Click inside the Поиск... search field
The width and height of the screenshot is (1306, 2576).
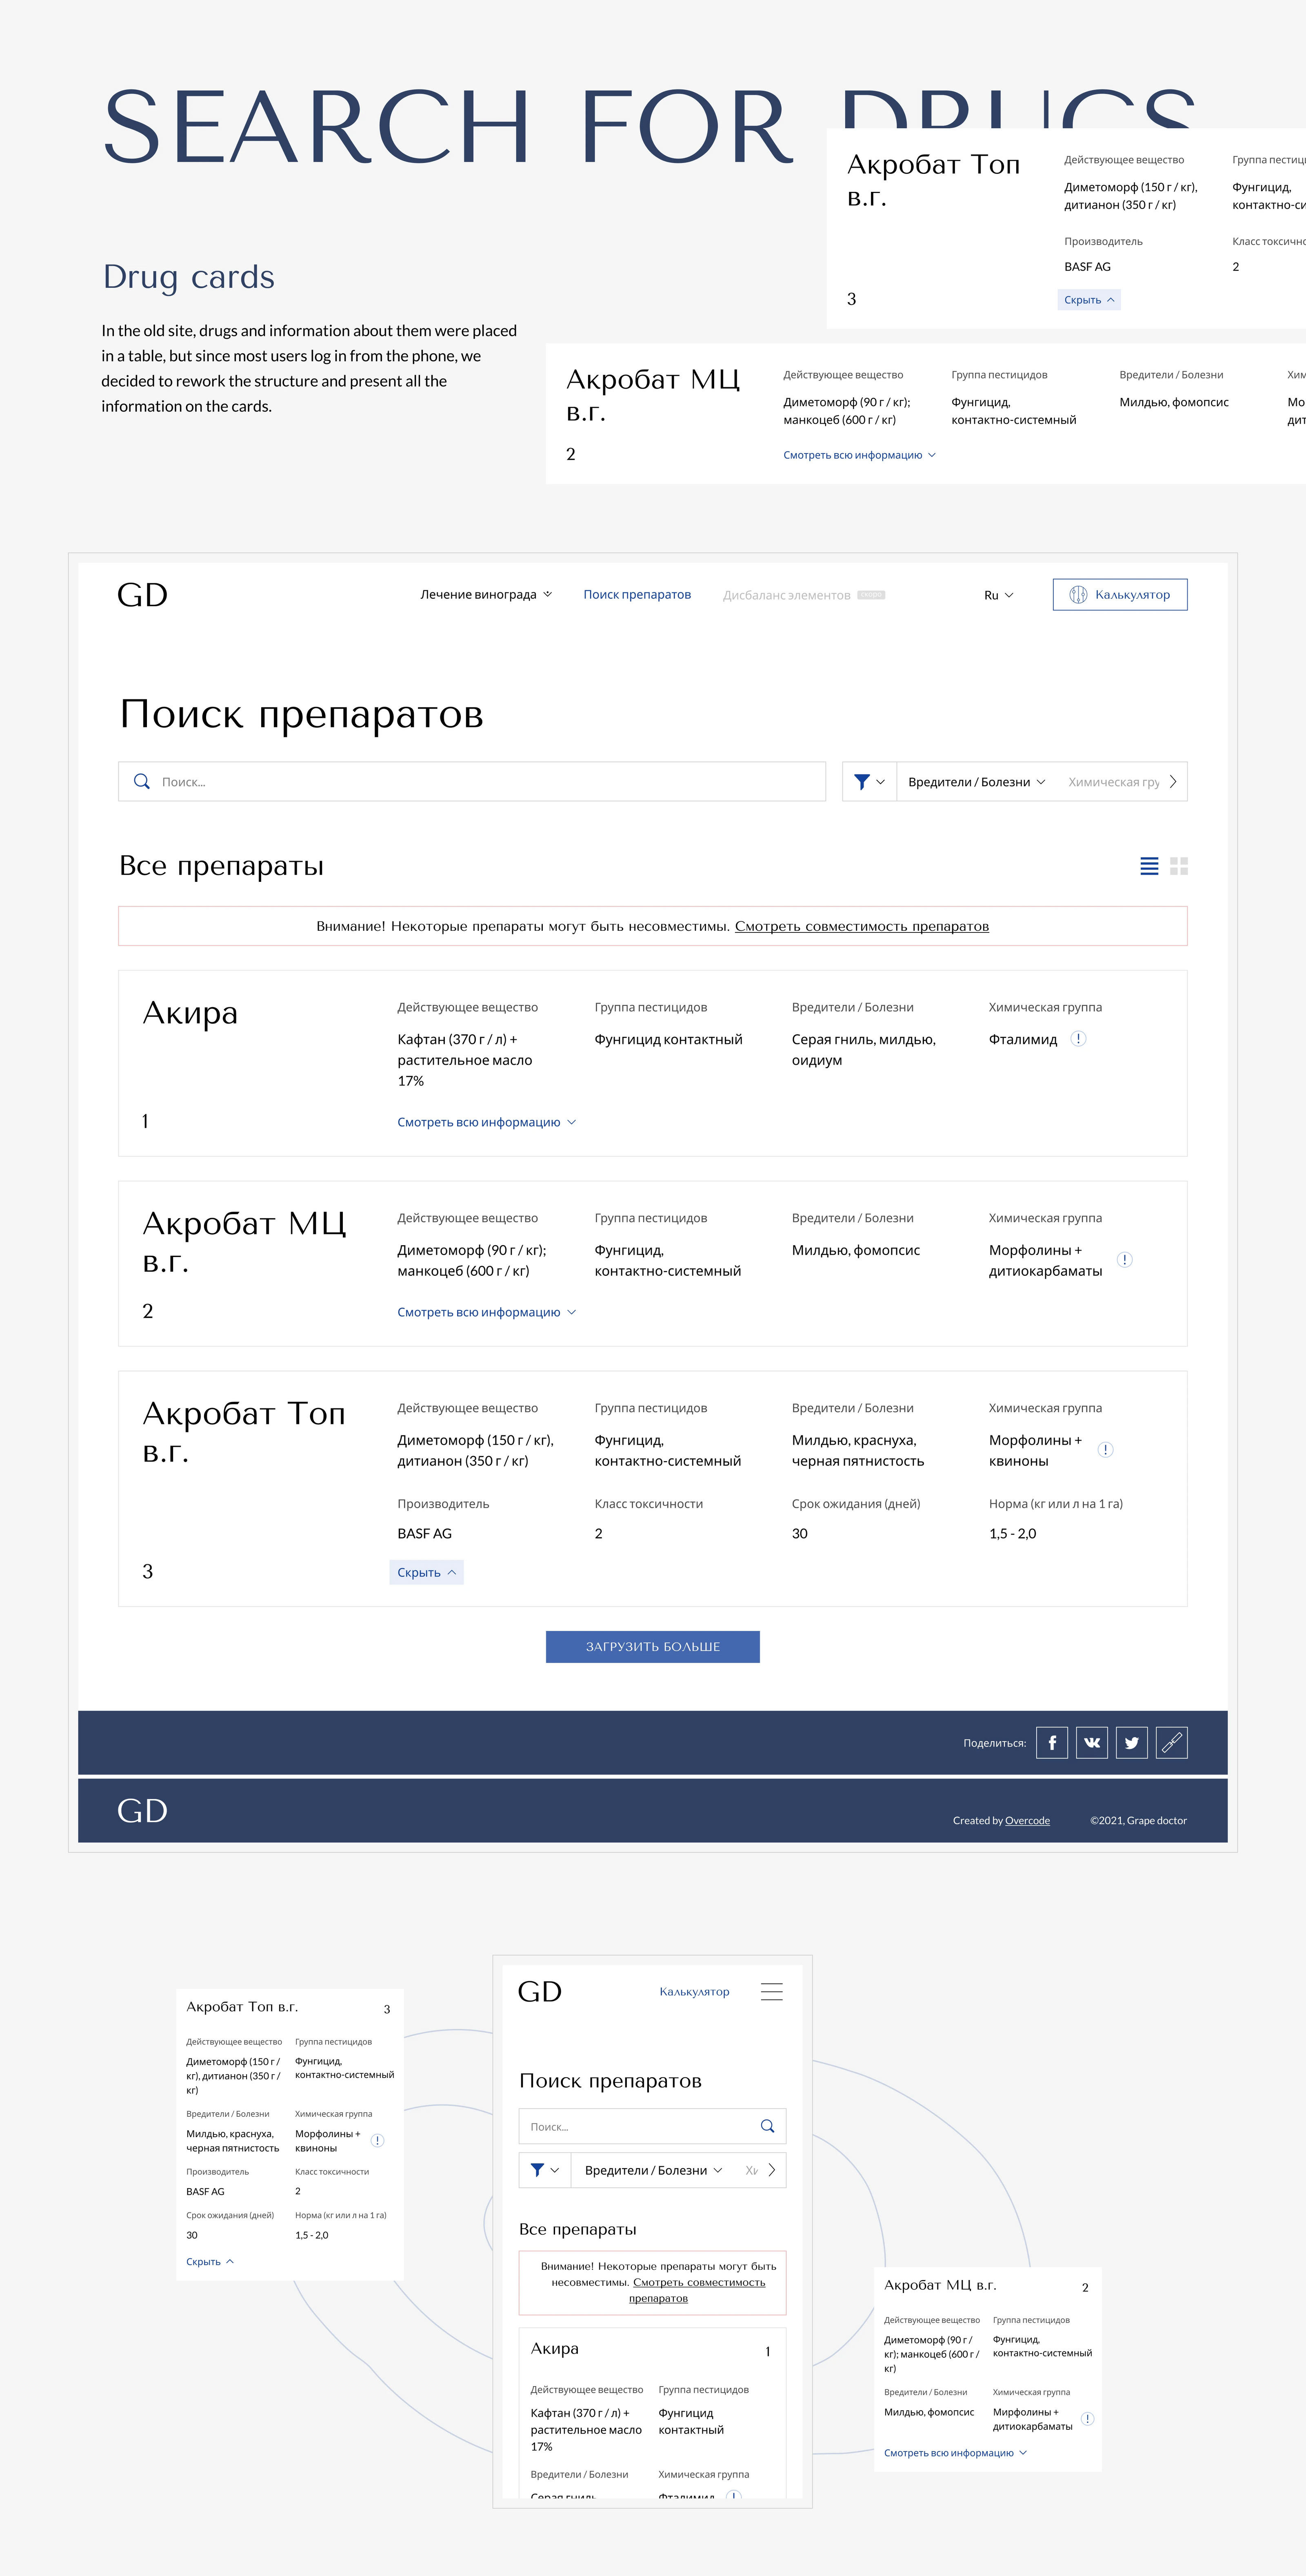tap(400, 782)
